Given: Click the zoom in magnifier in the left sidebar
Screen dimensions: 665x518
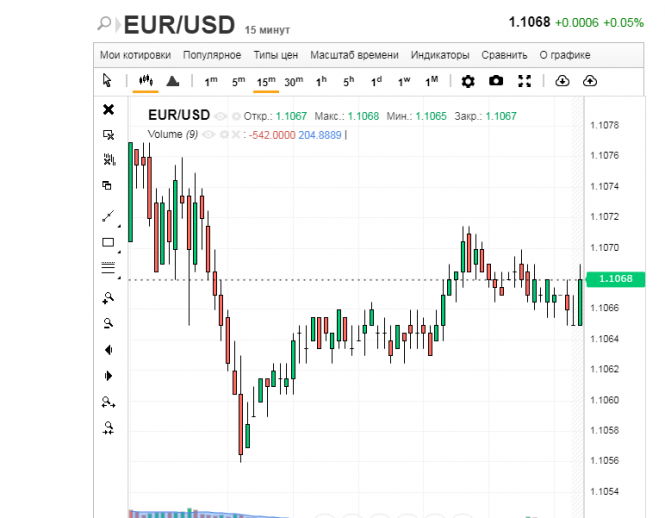Looking at the screenshot, I should point(108,298).
